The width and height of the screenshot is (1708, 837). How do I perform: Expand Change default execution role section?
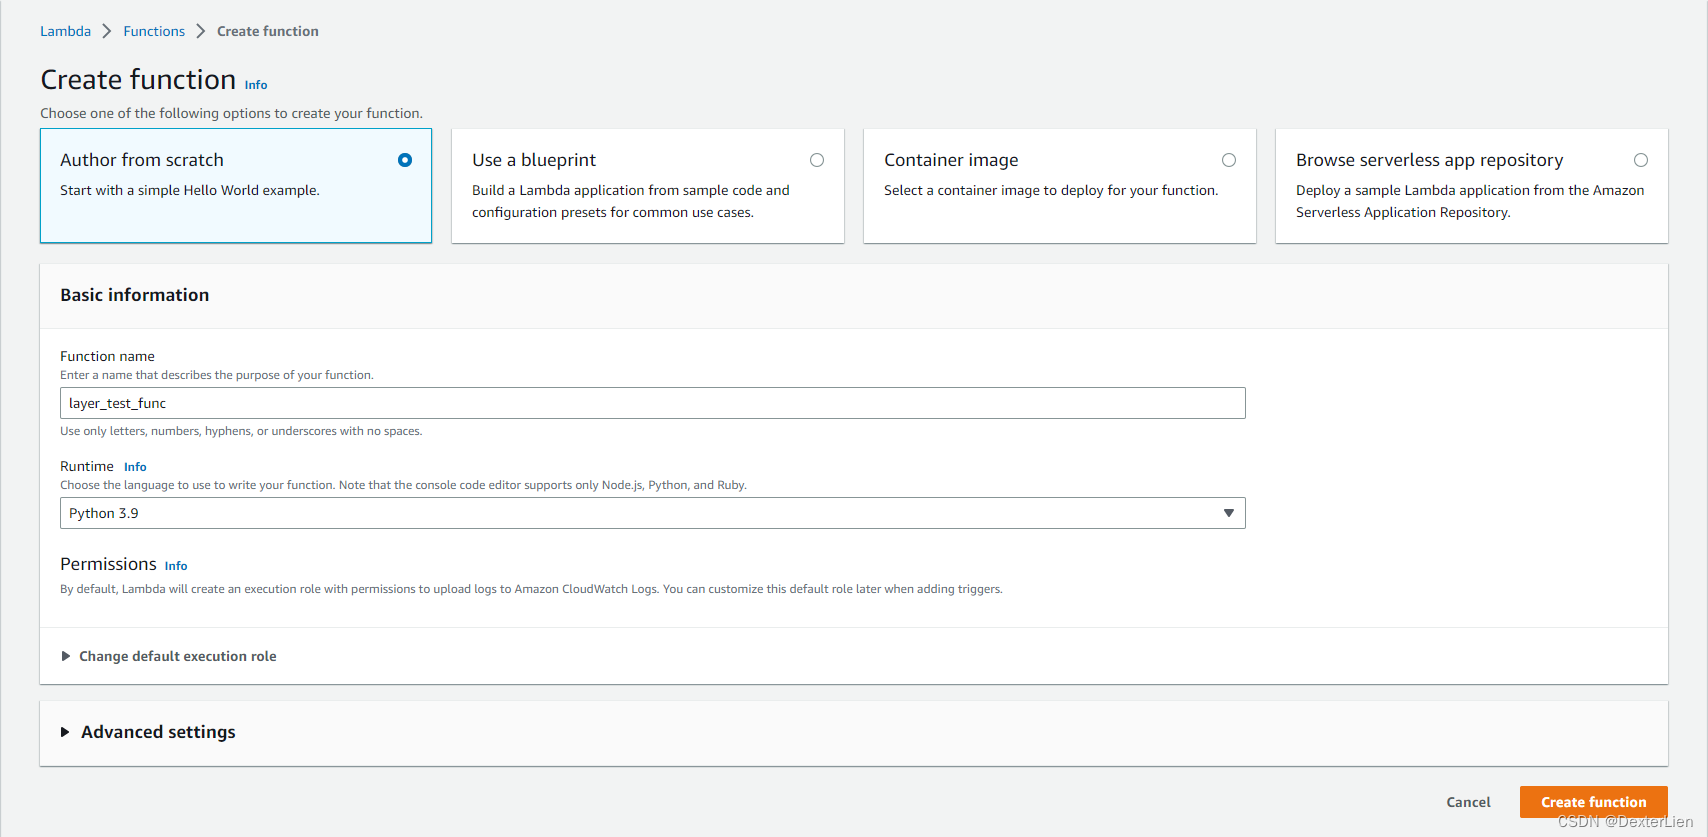[x=177, y=656]
